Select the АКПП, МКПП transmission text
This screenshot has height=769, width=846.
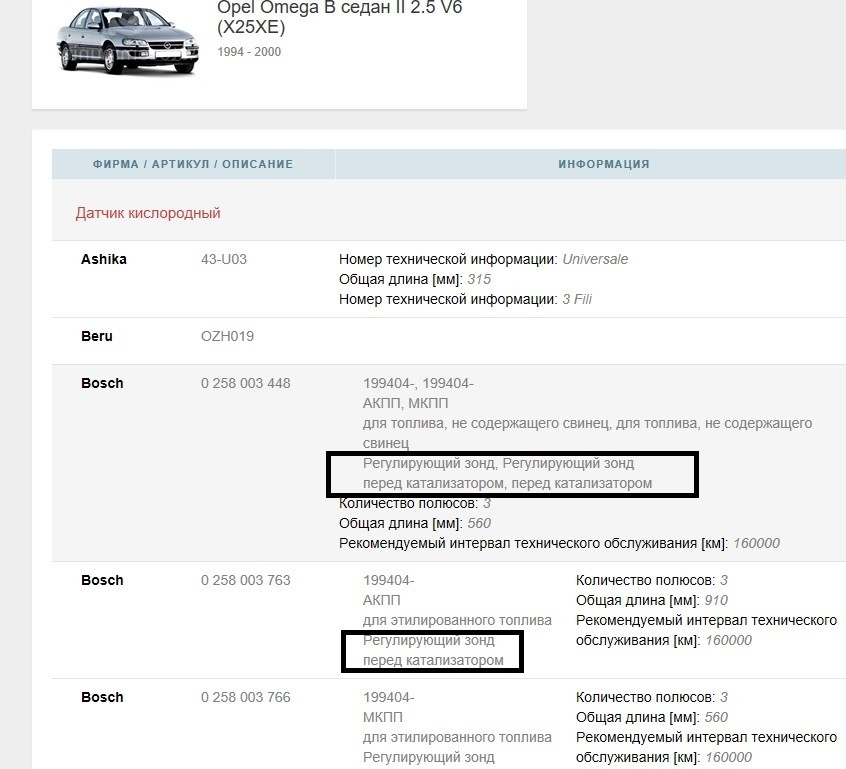406,403
